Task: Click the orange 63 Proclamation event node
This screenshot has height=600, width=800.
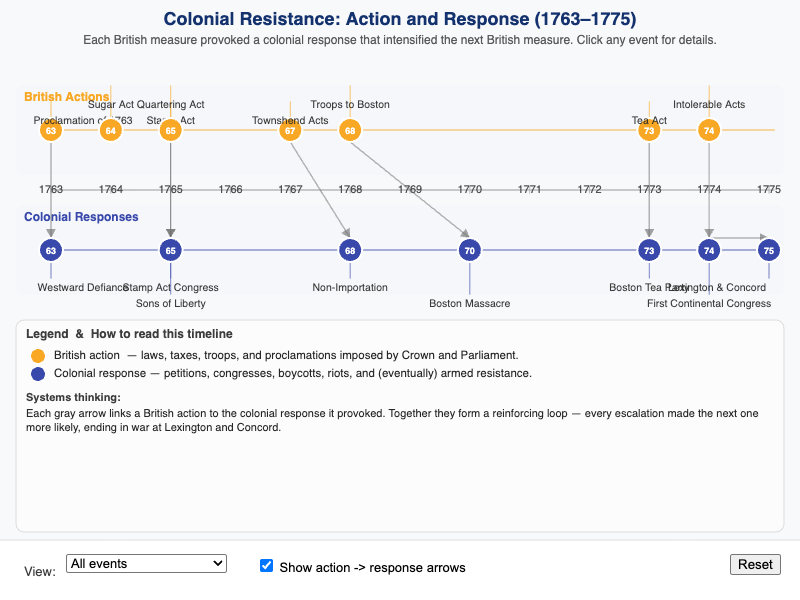Action: (x=51, y=131)
